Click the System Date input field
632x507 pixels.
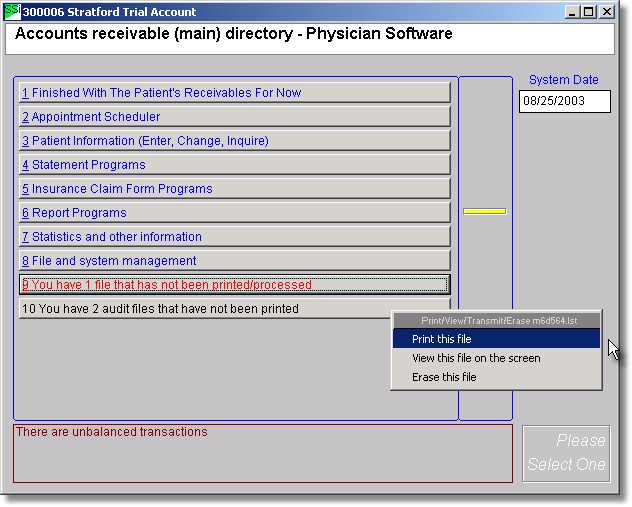pos(564,101)
